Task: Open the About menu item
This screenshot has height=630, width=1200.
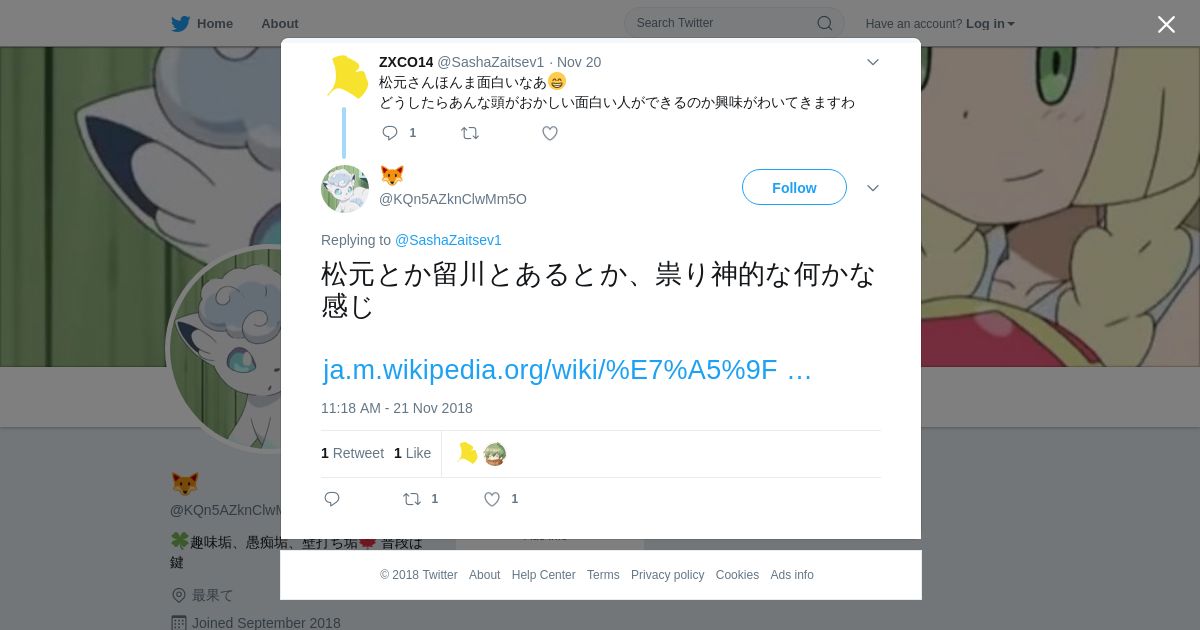Action: [280, 24]
